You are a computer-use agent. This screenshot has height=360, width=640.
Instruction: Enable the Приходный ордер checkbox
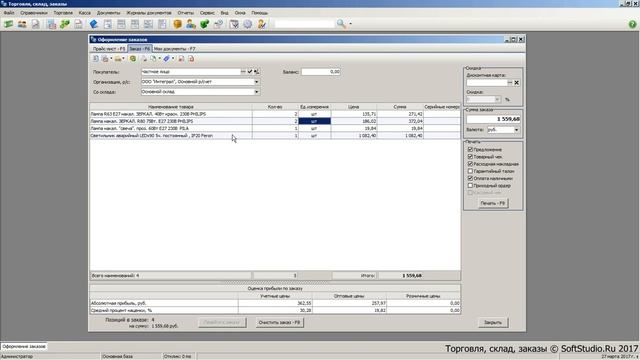pos(470,185)
